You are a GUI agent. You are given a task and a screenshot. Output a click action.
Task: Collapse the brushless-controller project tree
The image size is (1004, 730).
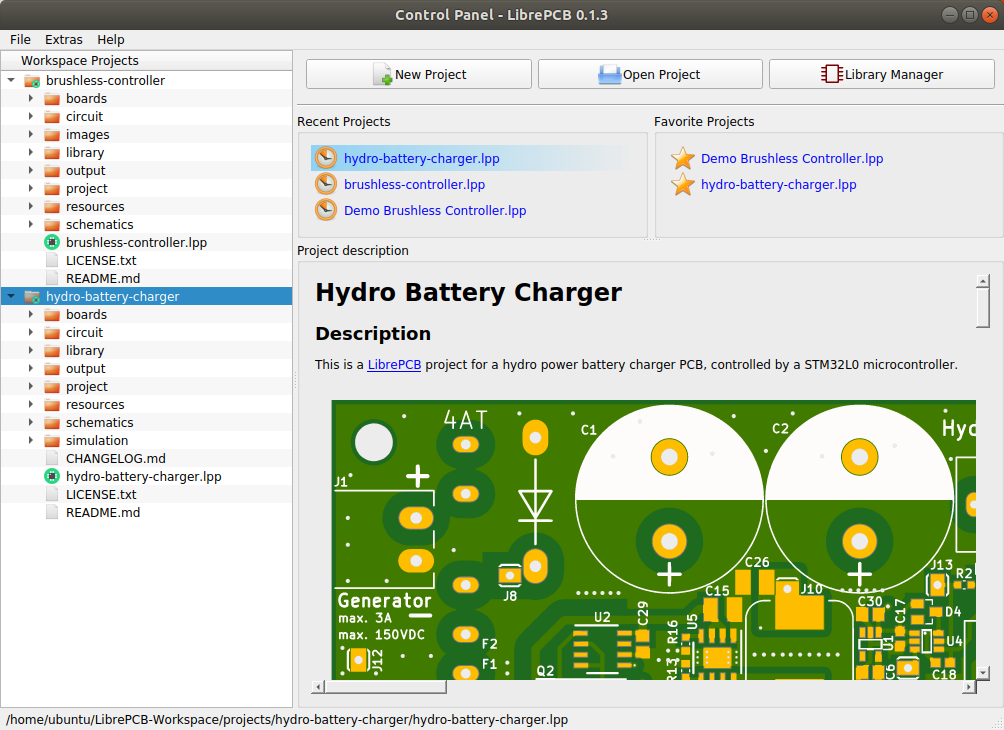(11, 81)
